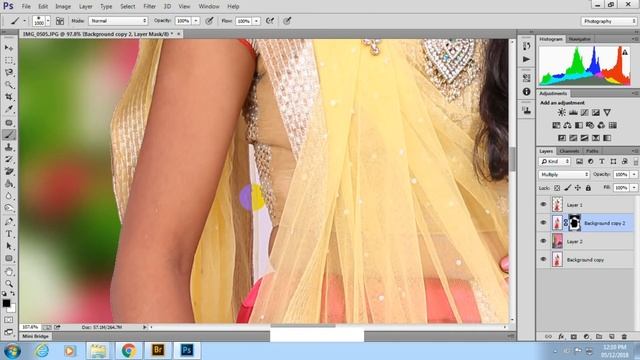Toggle Background copy layer visibility

[543, 260]
